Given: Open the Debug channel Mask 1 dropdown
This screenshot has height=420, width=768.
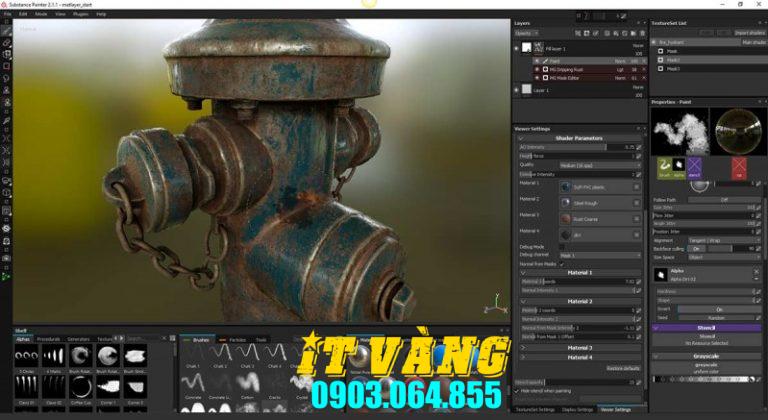Looking at the screenshot, I should point(600,255).
